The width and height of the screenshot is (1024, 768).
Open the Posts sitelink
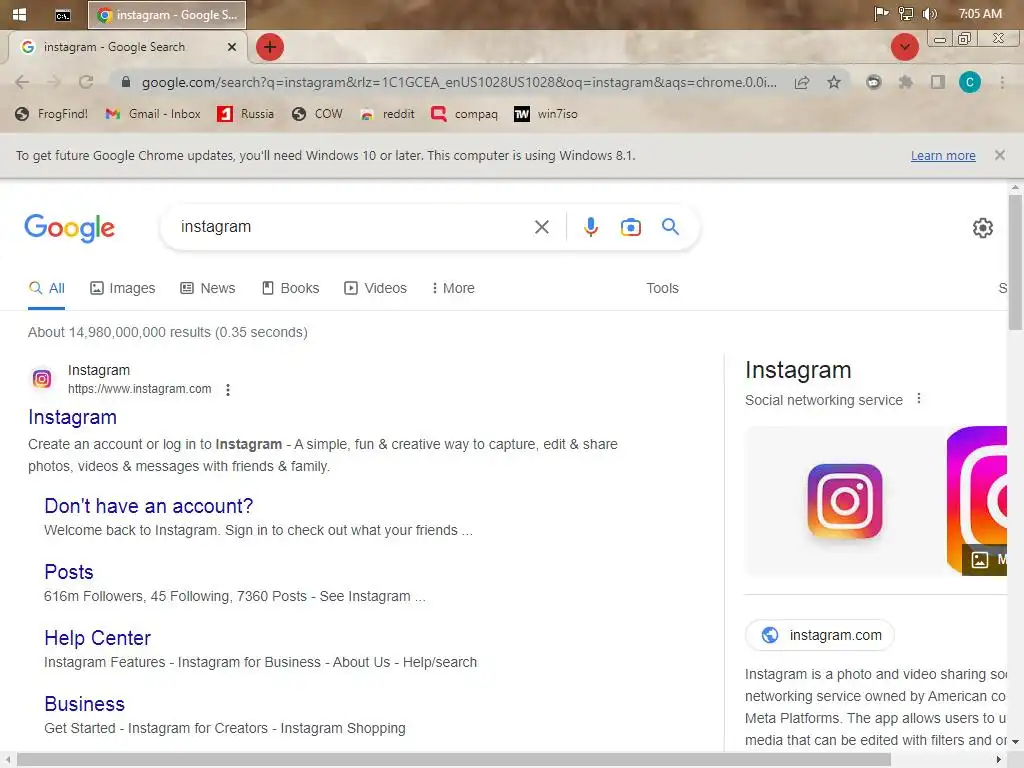coord(69,572)
